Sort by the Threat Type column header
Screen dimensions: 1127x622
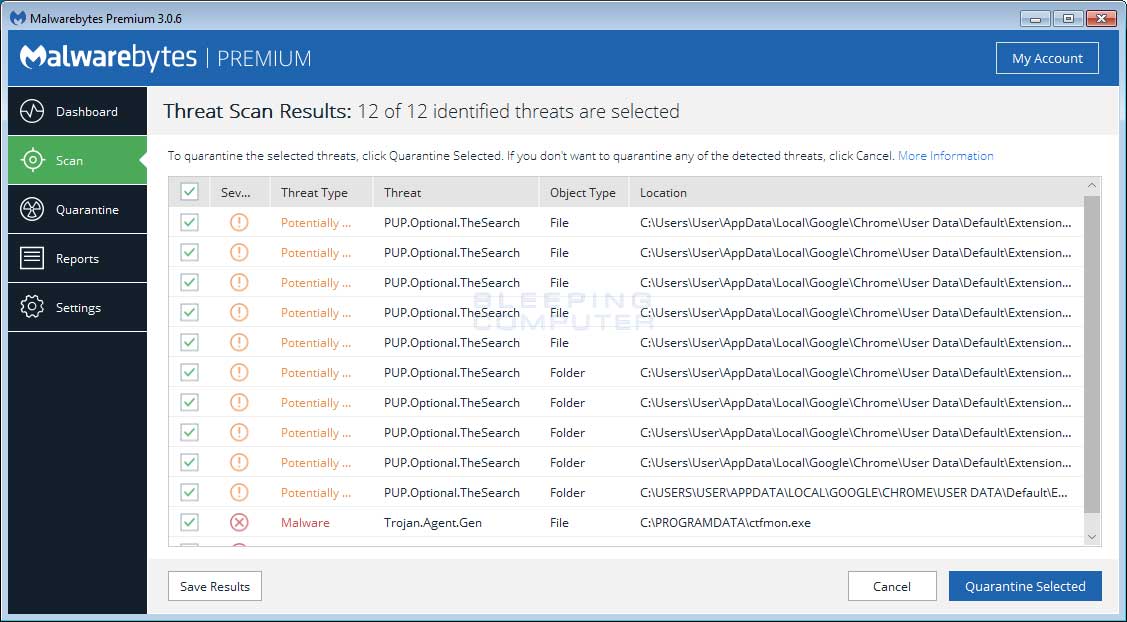pyautogui.click(x=322, y=193)
